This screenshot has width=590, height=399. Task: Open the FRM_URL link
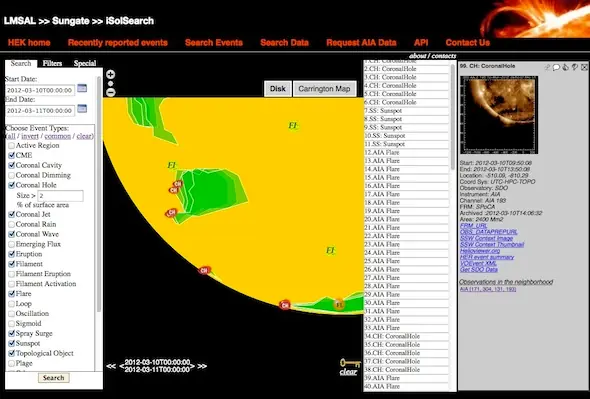point(473,225)
